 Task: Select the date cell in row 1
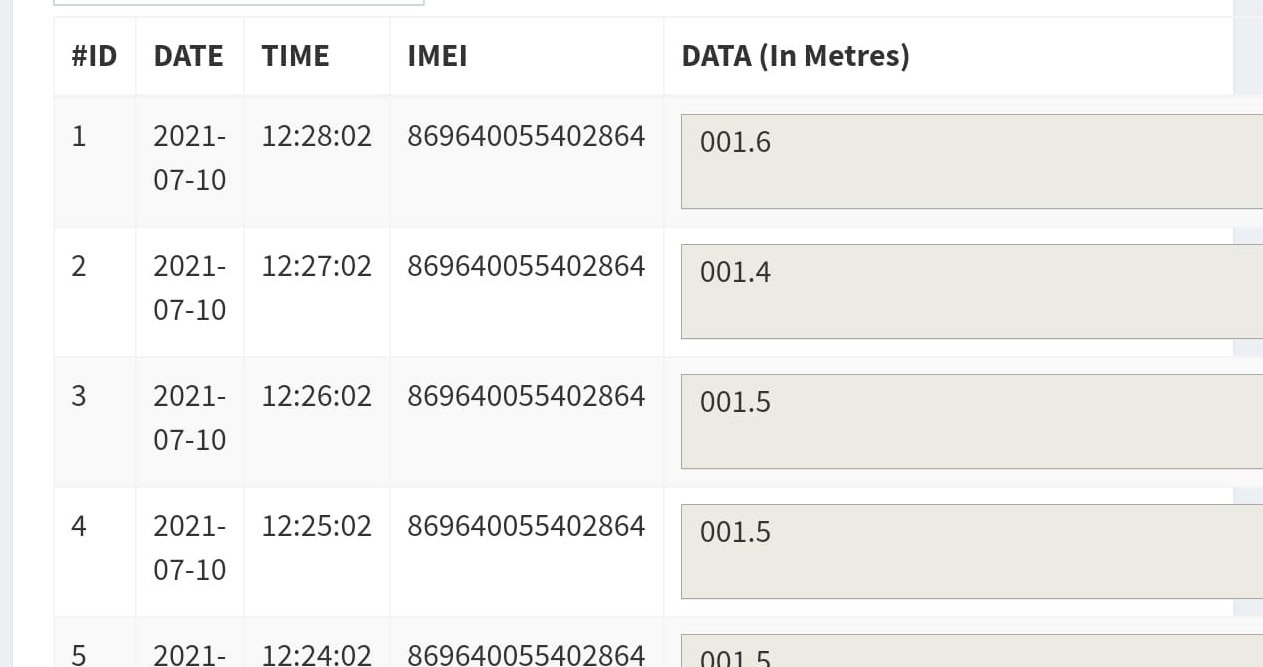tap(190, 158)
